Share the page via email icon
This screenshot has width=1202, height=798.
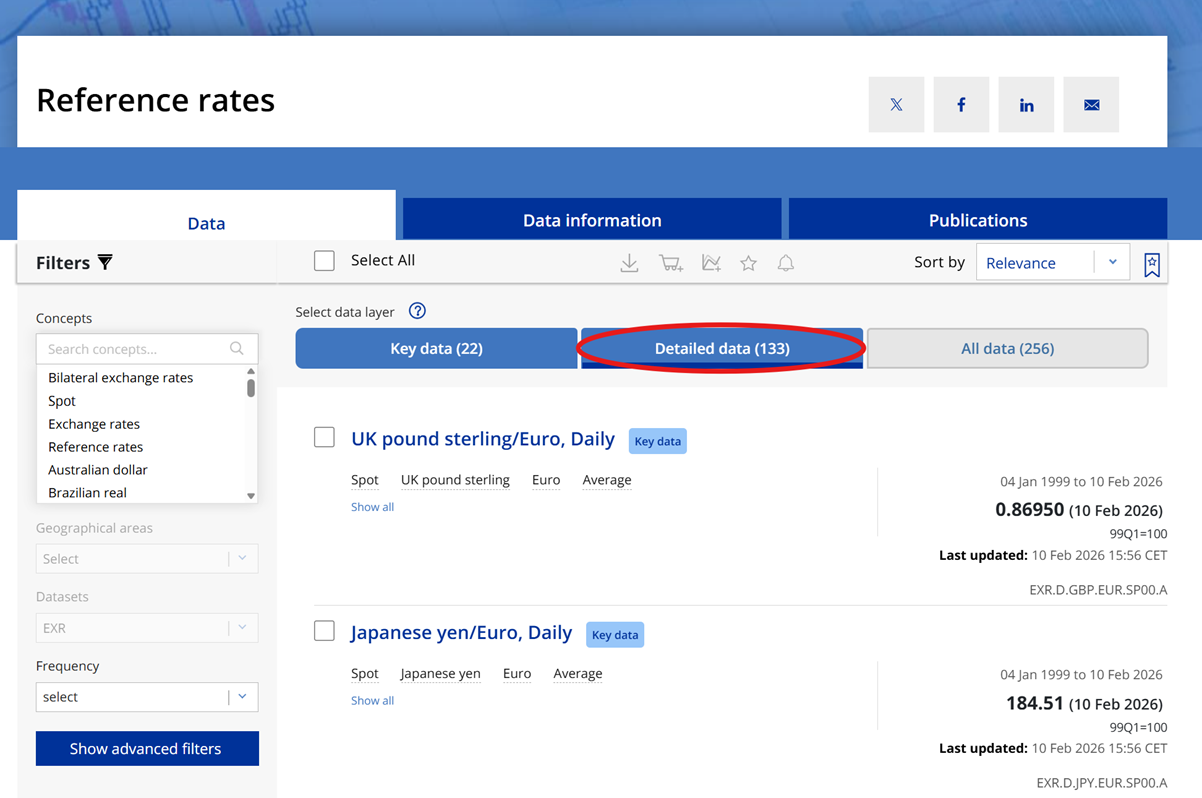[1091, 104]
